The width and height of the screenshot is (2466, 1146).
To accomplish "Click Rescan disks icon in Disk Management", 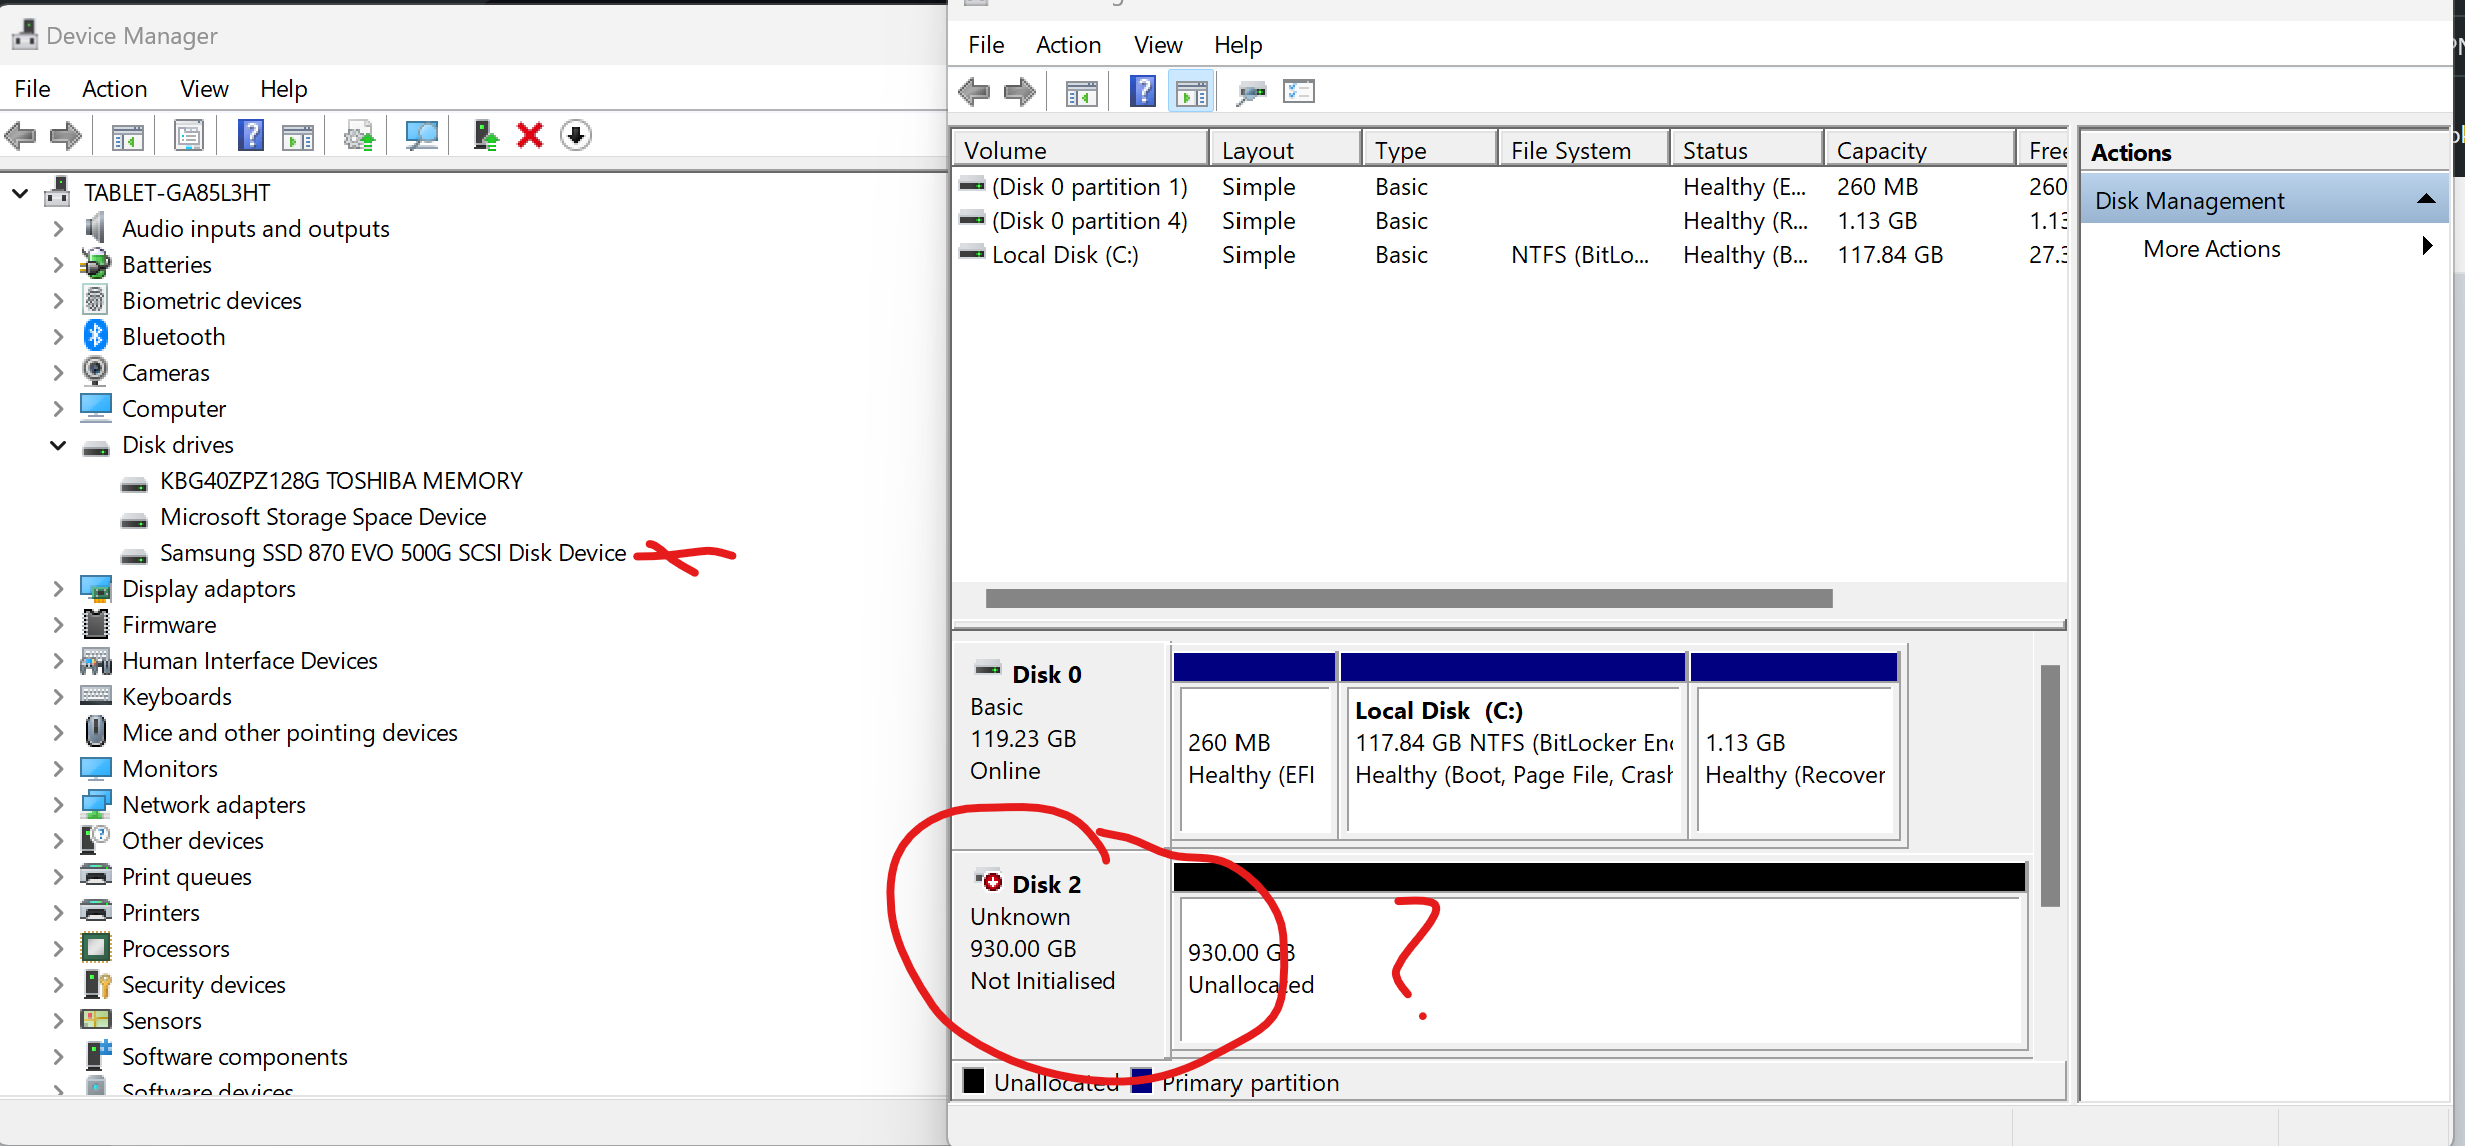I will point(1250,92).
